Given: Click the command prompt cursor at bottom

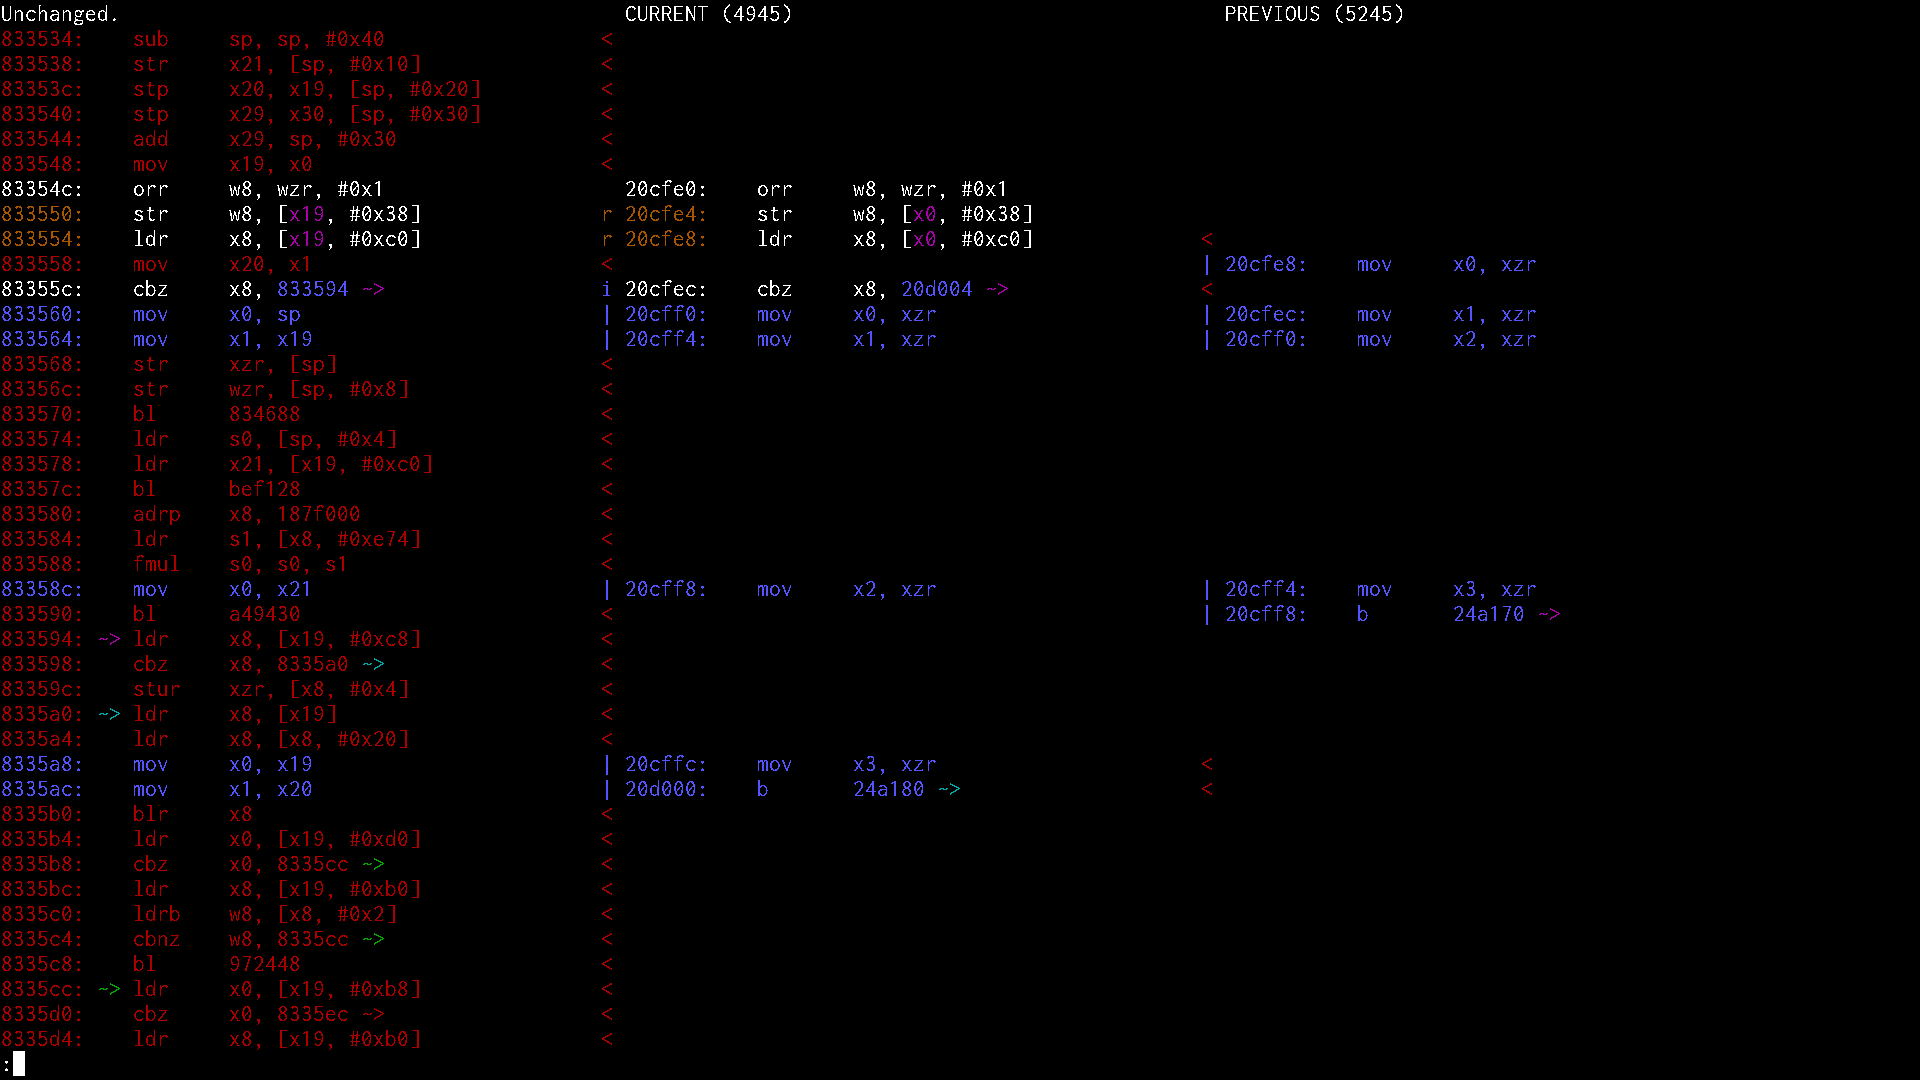Looking at the screenshot, I should pos(19,1064).
